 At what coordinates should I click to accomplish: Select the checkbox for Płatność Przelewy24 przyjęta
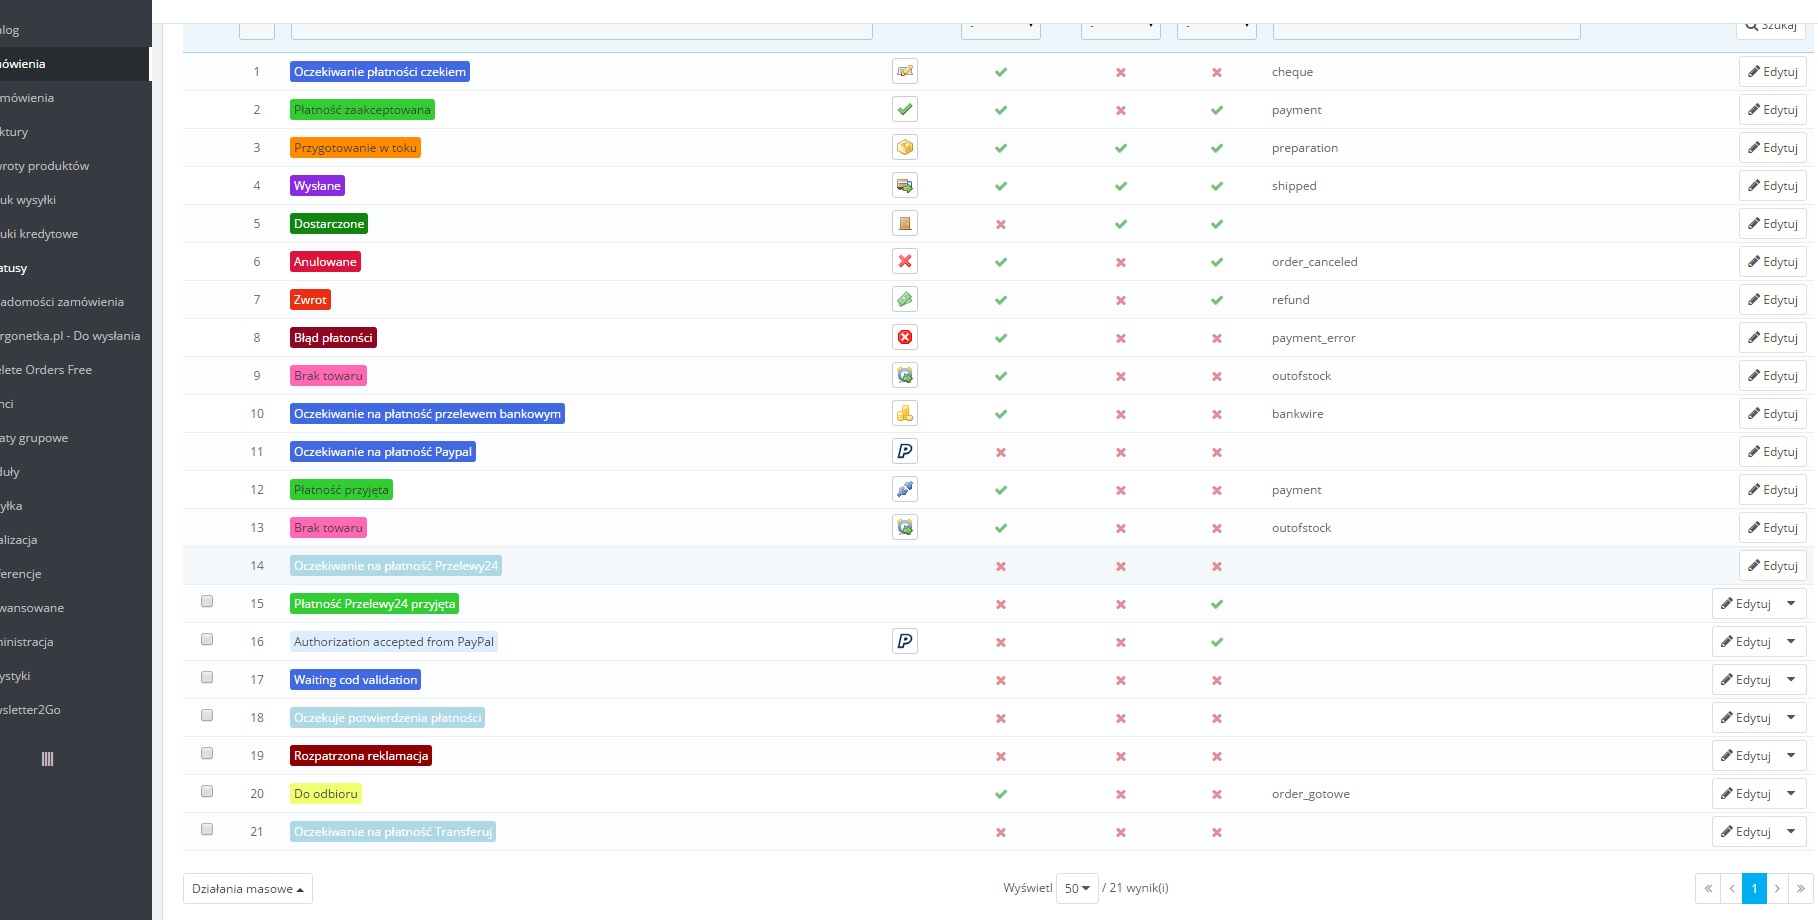[x=207, y=601]
